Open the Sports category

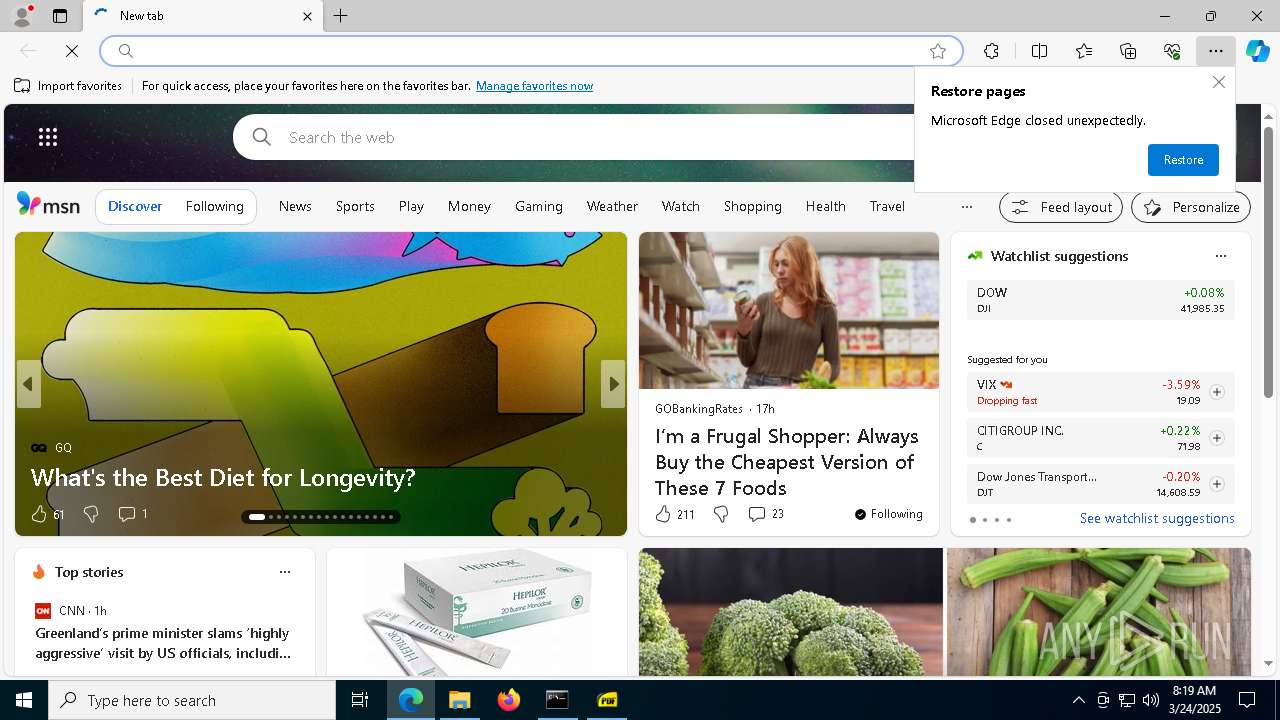click(355, 206)
